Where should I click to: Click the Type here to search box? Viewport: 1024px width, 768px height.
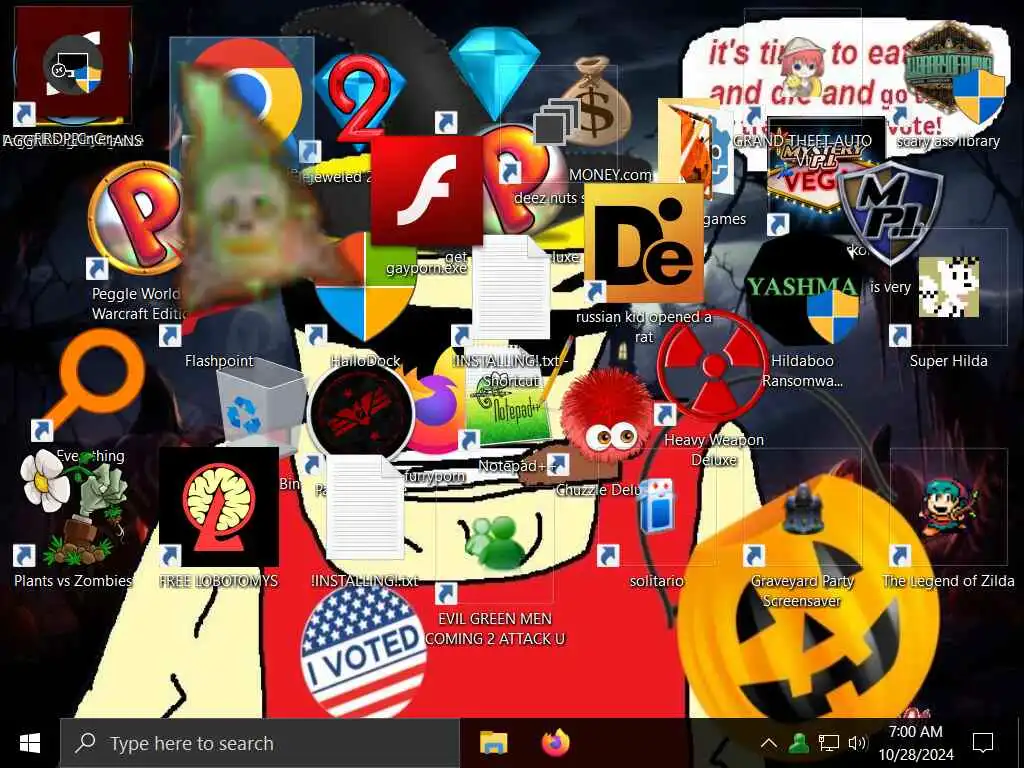260,743
